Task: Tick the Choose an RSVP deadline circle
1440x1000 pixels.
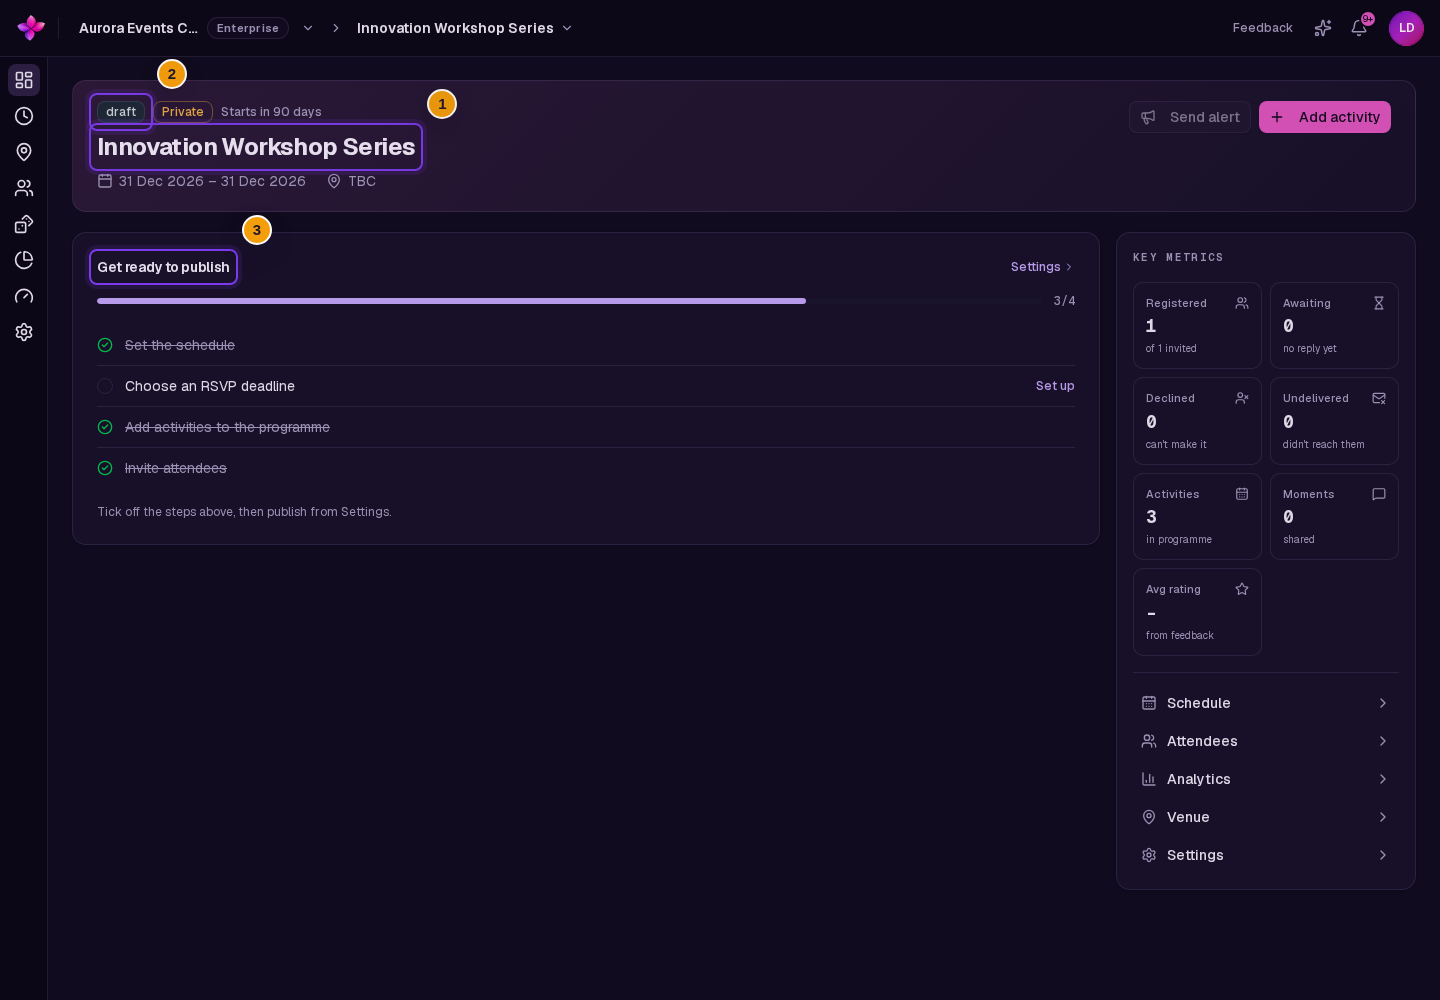Action: (105, 386)
